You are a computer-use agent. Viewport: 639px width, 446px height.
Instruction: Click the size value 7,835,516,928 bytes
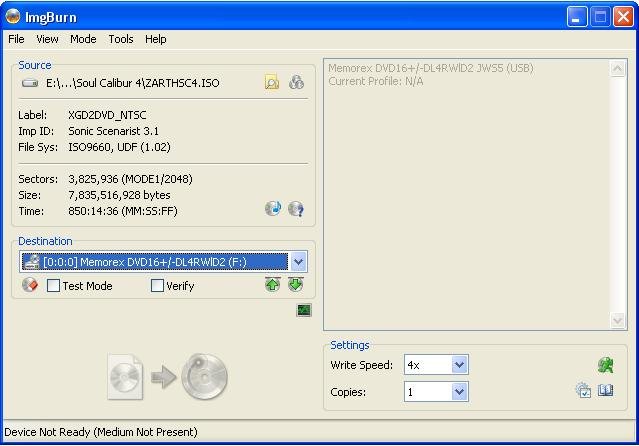119,195
